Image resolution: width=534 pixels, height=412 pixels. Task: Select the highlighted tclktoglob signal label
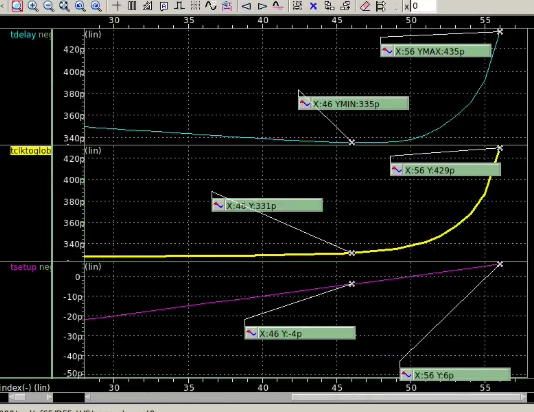[31, 151]
